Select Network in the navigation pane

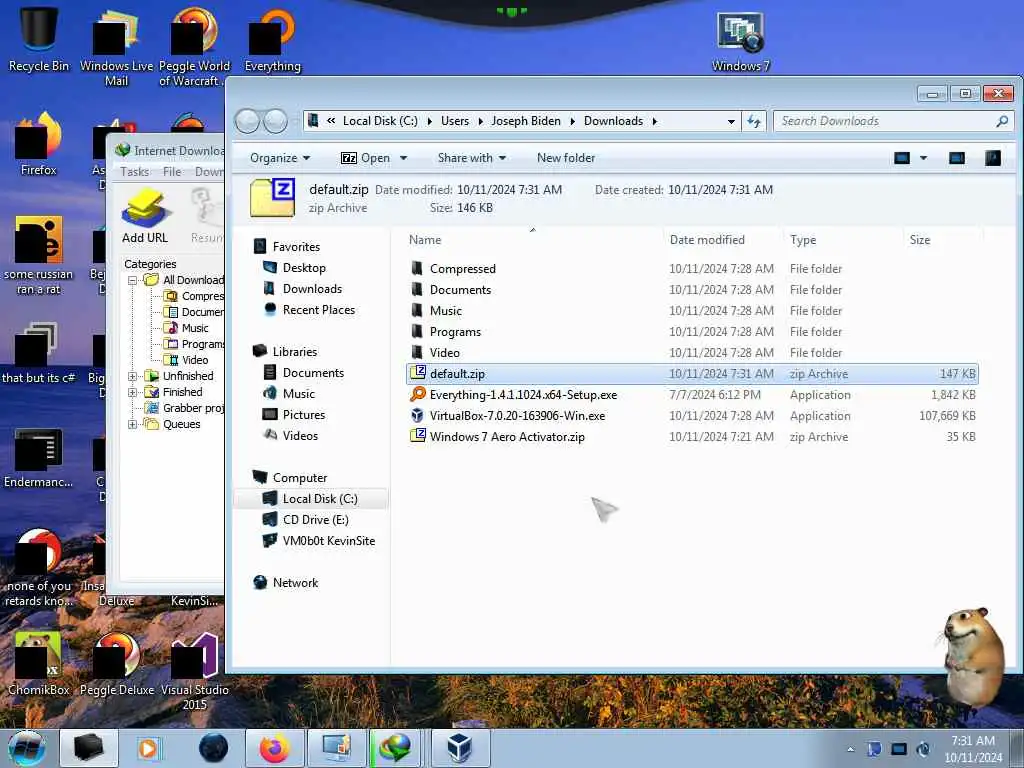pyautogui.click(x=295, y=583)
